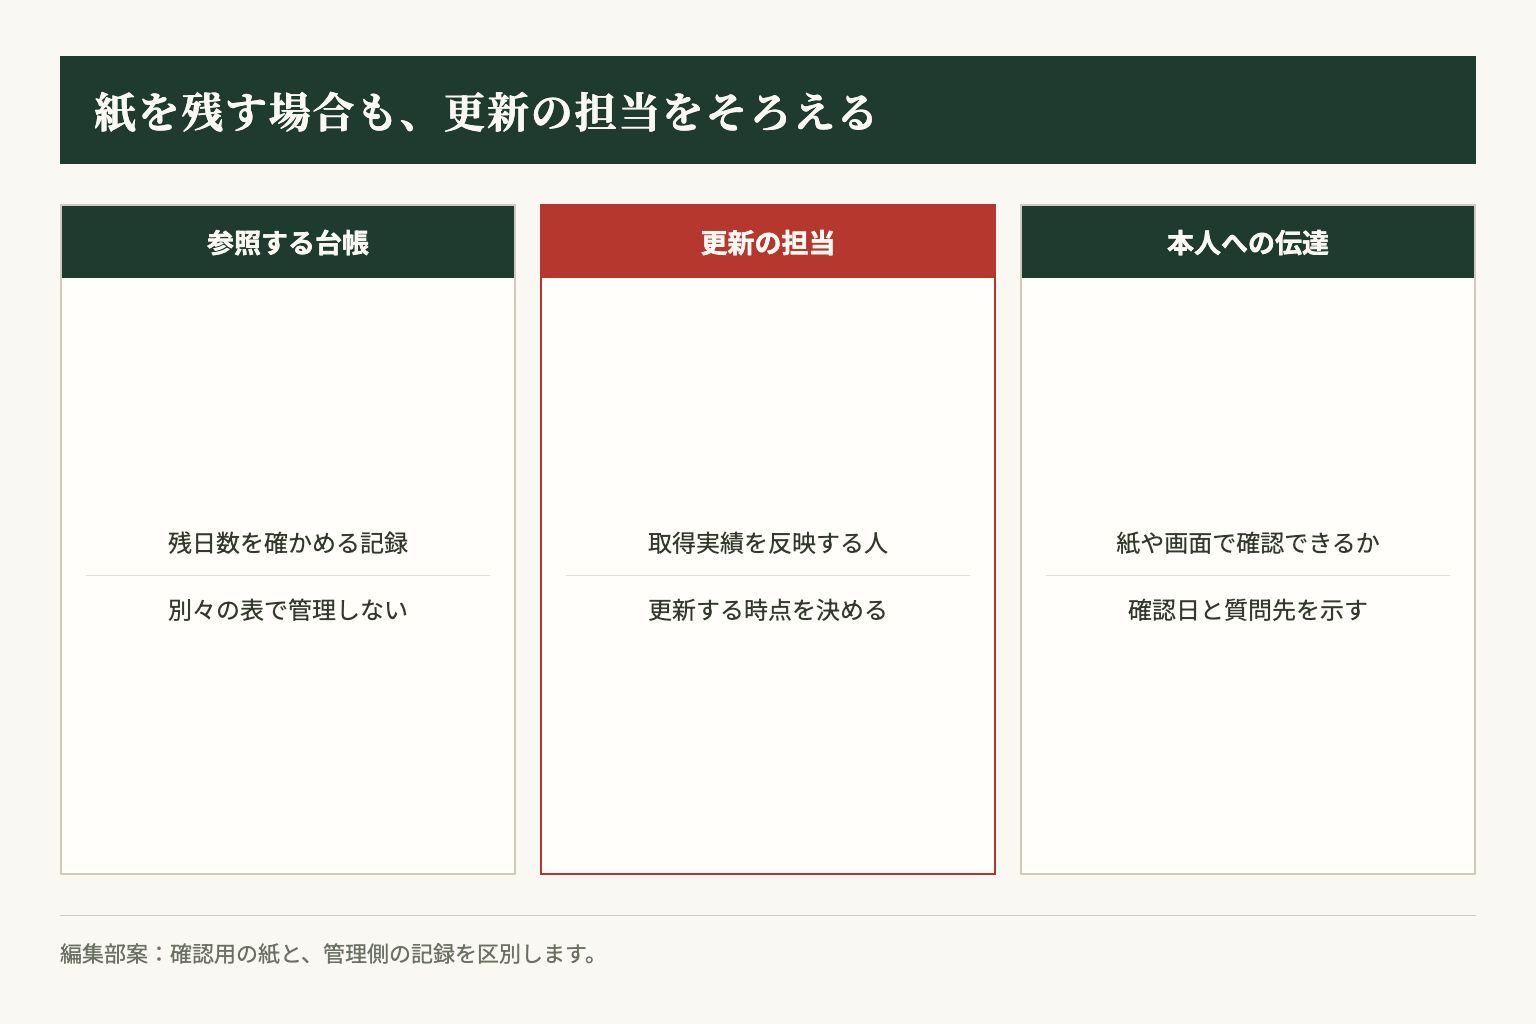Select the red 更新の担当 column header

pos(768,242)
